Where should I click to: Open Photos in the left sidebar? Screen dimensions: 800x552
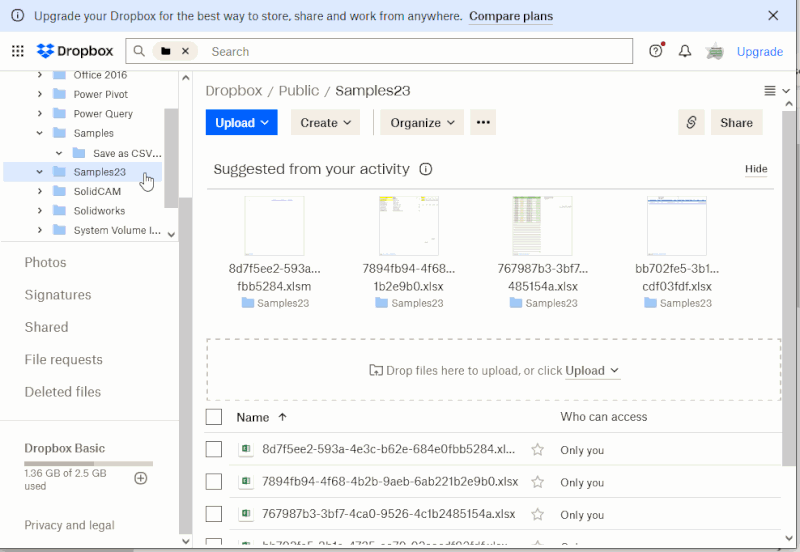point(46,262)
